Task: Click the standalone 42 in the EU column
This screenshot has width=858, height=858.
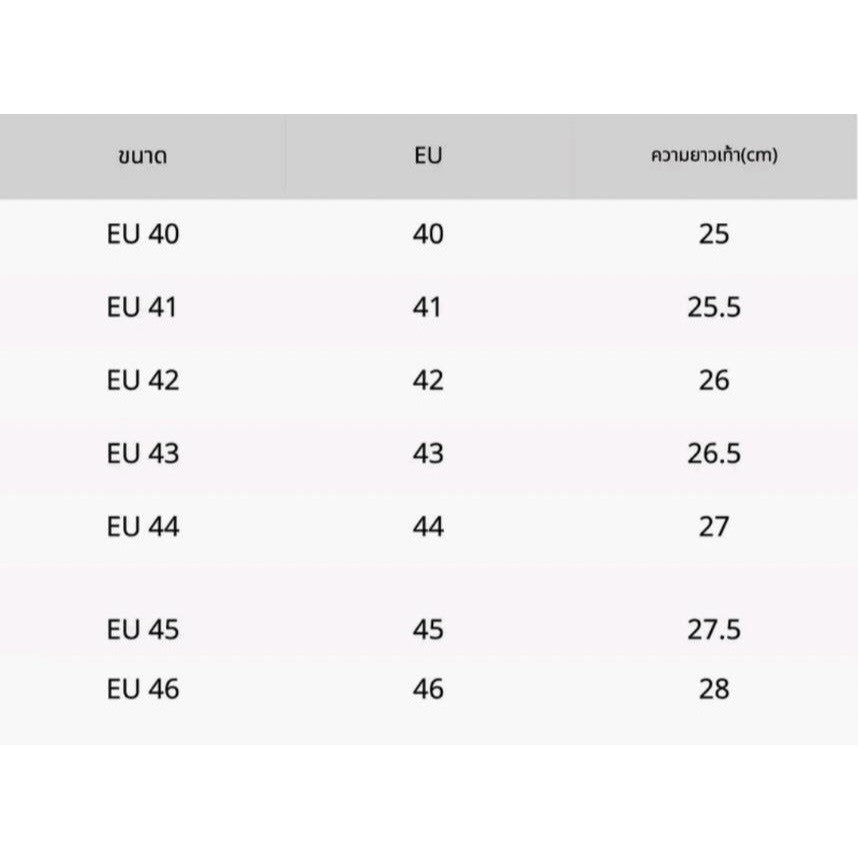Action: coord(428,380)
